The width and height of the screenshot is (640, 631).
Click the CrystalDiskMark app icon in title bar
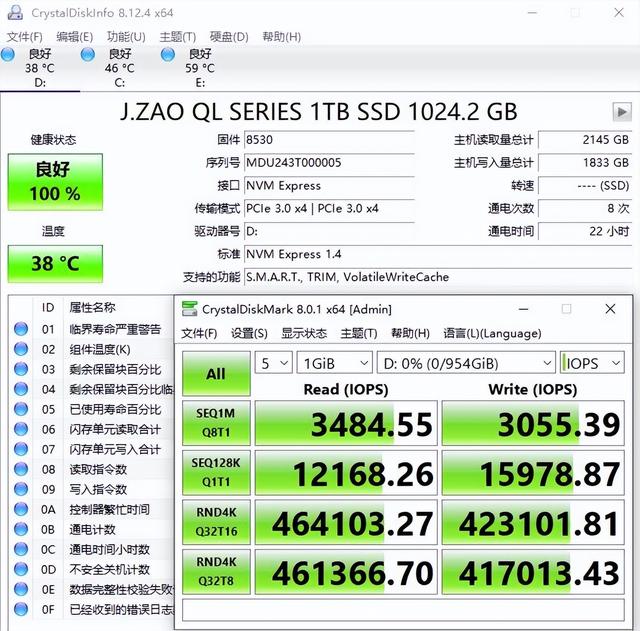189,309
